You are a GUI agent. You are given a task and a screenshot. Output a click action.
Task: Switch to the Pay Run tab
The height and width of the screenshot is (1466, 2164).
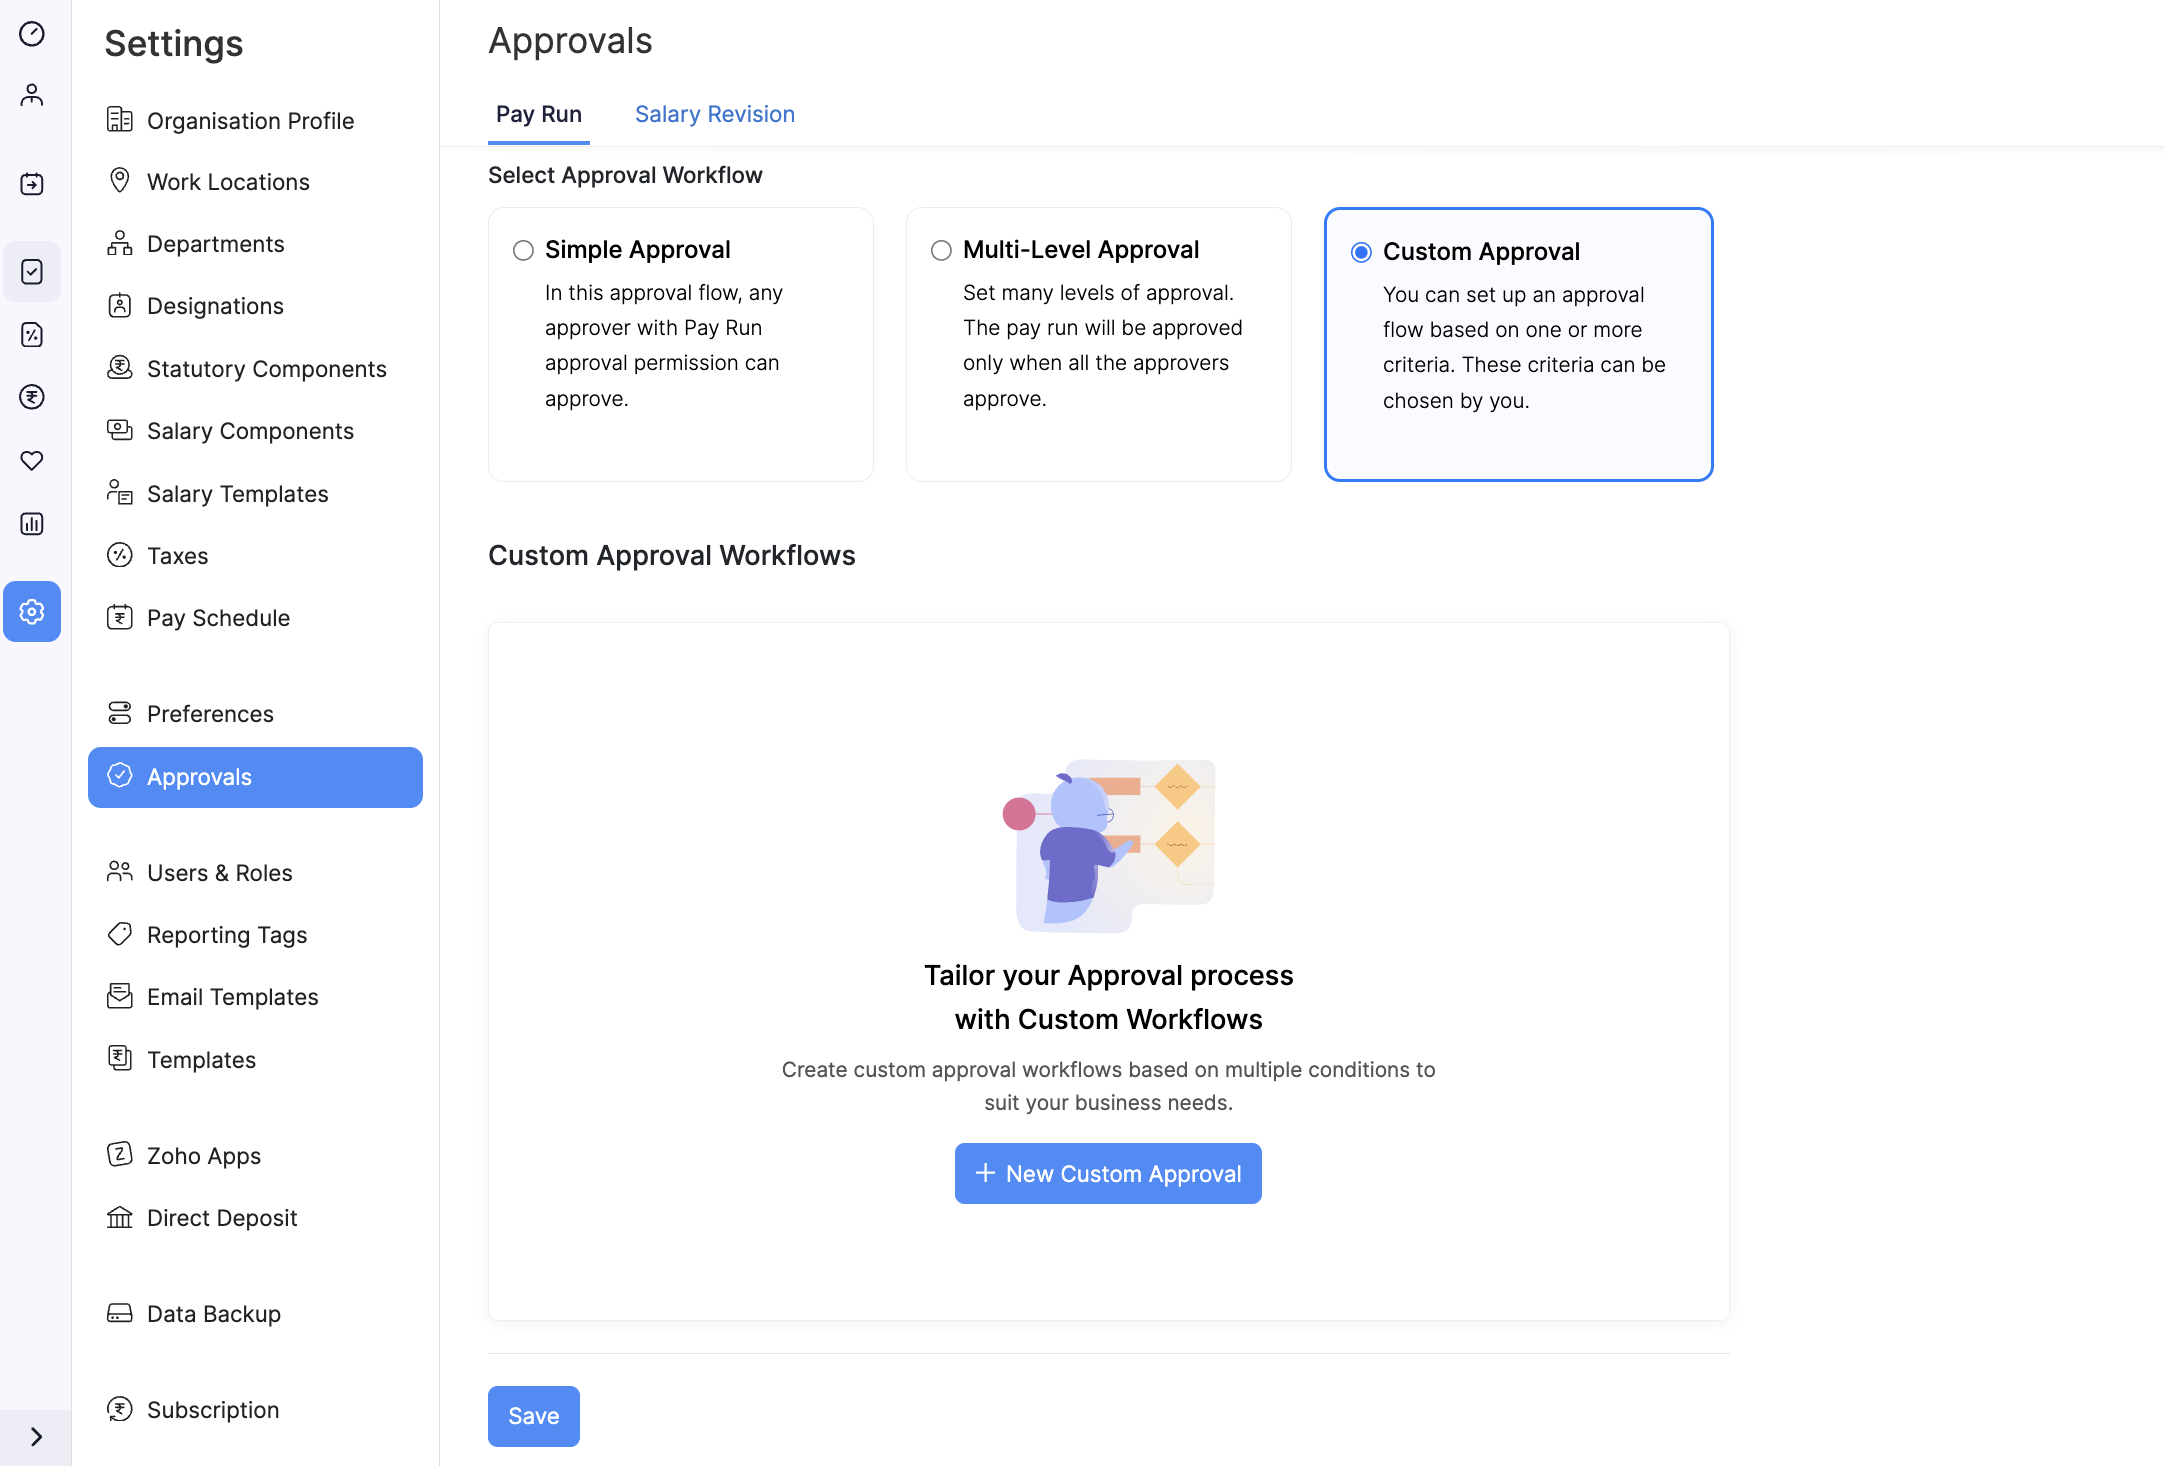tap(538, 113)
